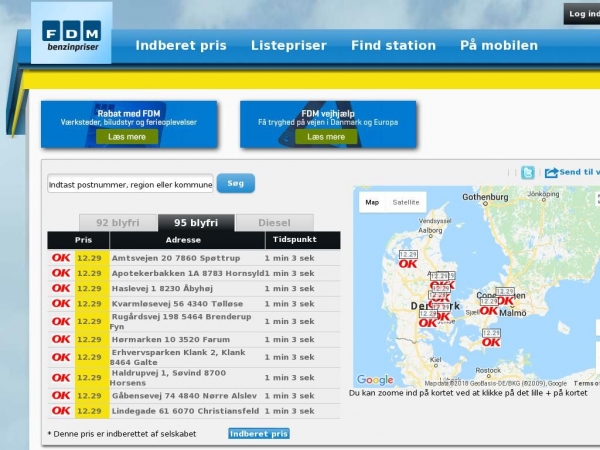Select address Kvarmløsevej 56 4340 Tølløse
This screenshot has height=450, width=600.
coord(177,304)
